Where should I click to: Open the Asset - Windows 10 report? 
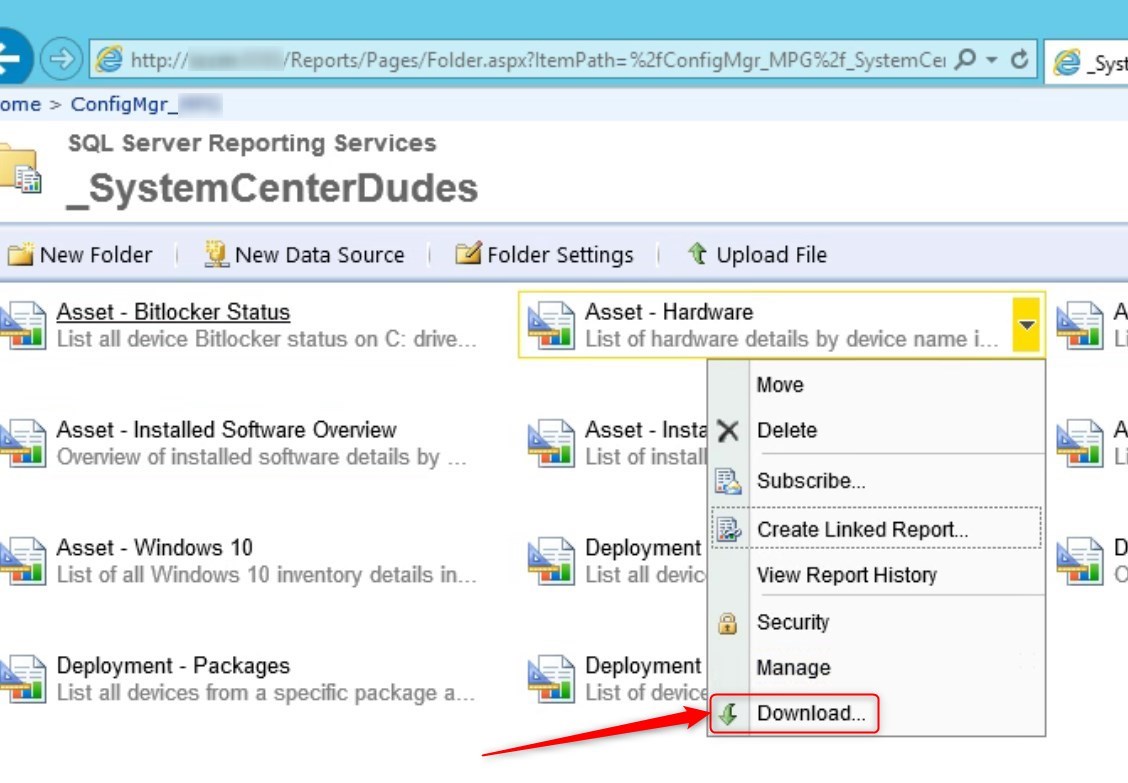tap(155, 548)
